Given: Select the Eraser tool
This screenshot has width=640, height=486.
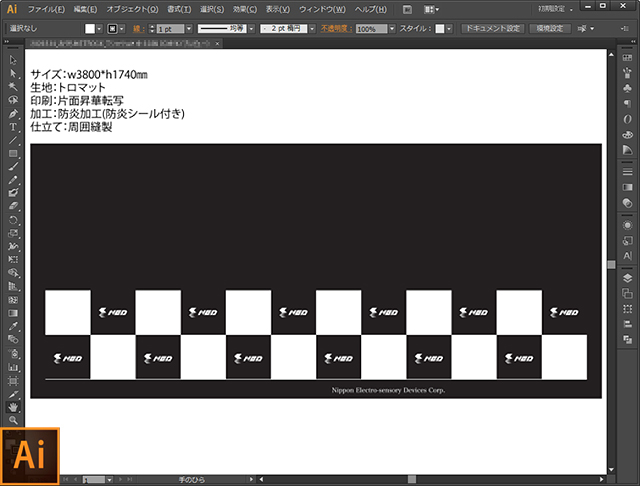Looking at the screenshot, I should [x=13, y=206].
